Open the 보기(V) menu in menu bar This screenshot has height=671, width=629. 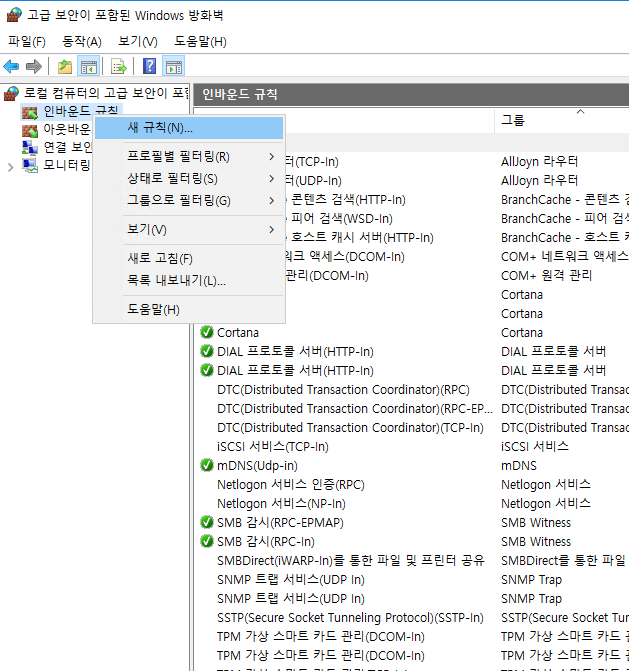[137, 42]
